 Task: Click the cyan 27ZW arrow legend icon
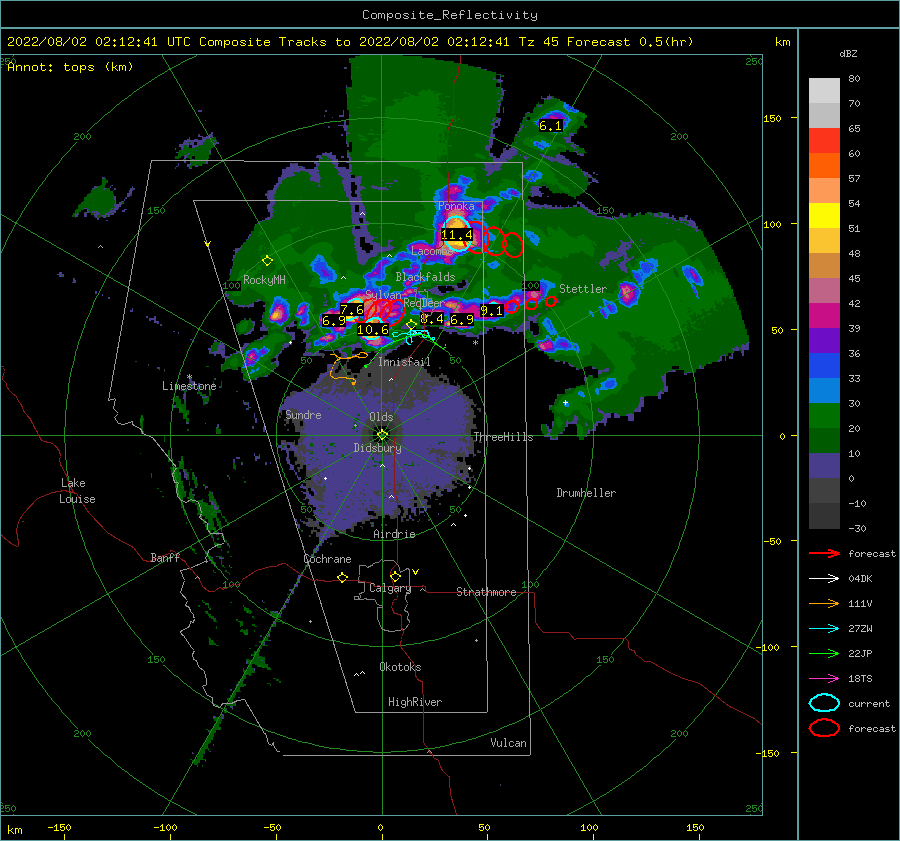click(x=824, y=629)
